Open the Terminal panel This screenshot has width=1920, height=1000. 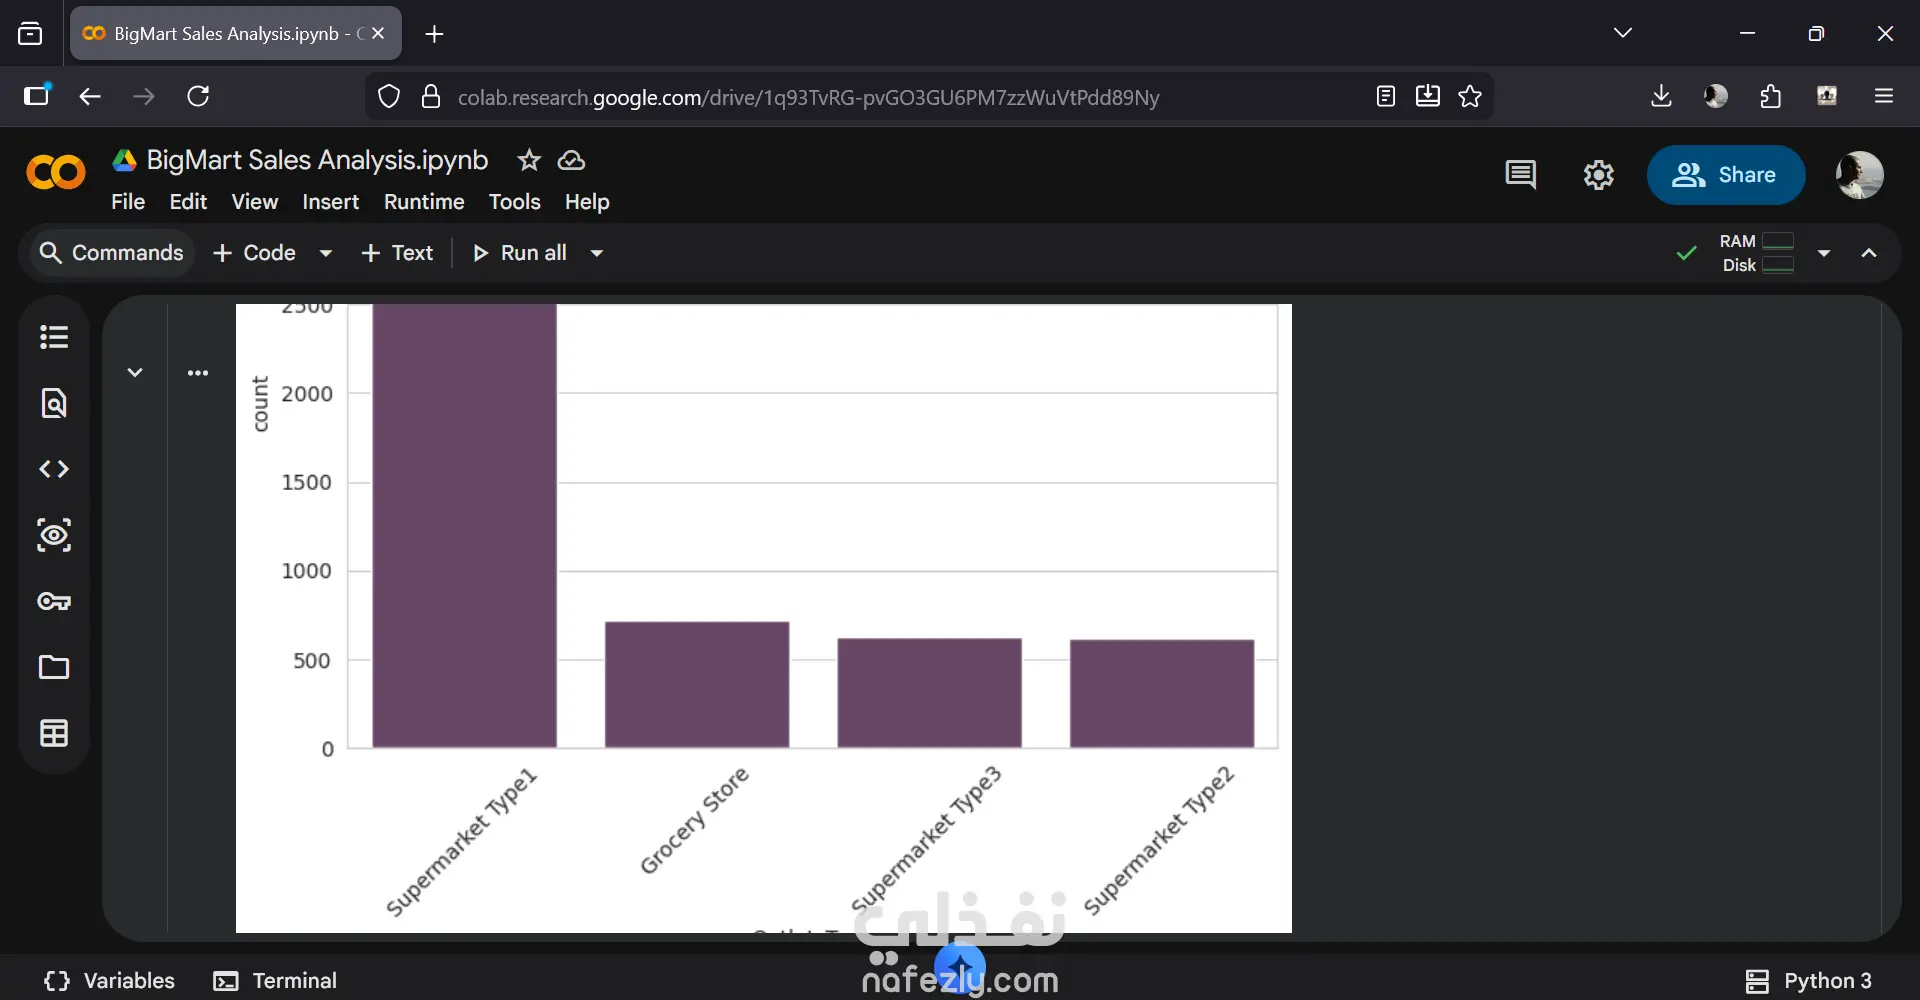click(276, 981)
